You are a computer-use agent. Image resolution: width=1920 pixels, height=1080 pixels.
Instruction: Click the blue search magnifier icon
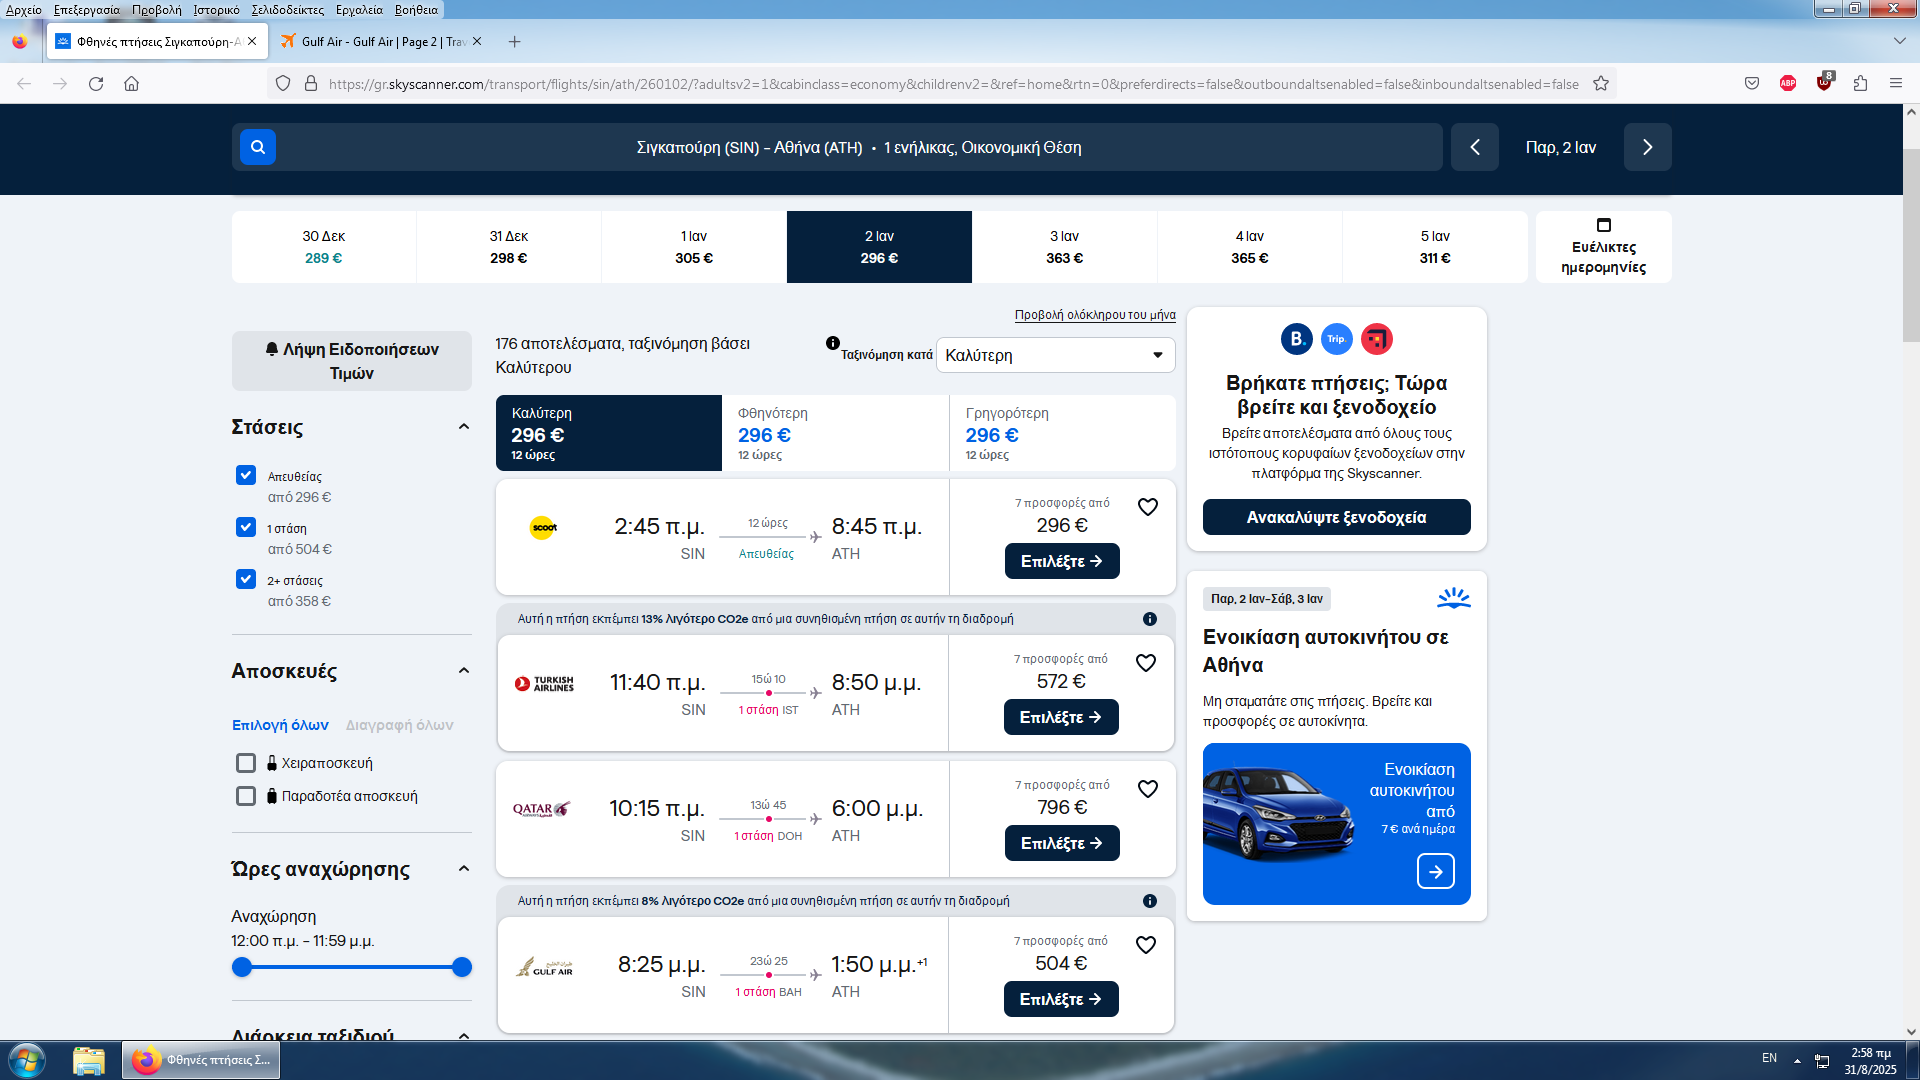tap(257, 147)
